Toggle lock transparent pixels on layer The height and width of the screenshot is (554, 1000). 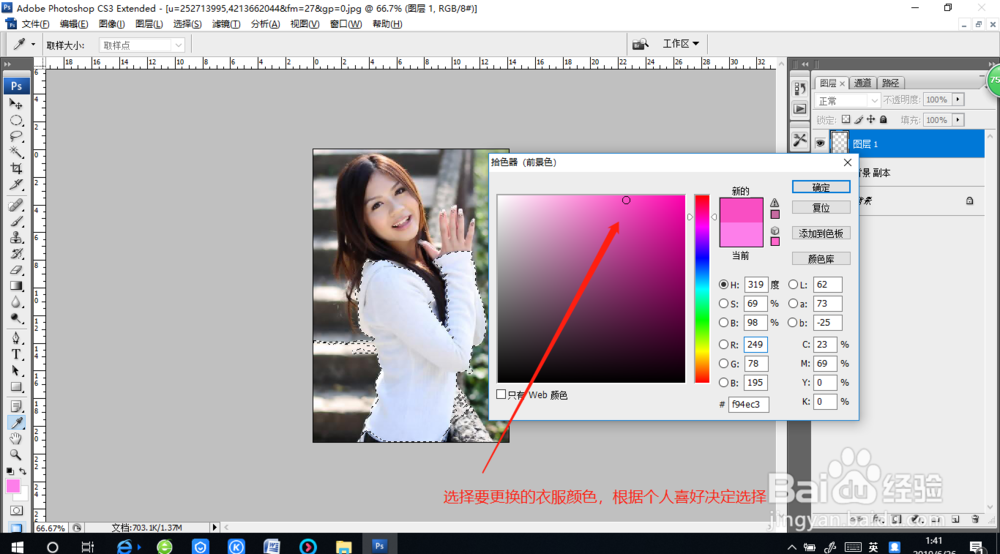(846, 119)
